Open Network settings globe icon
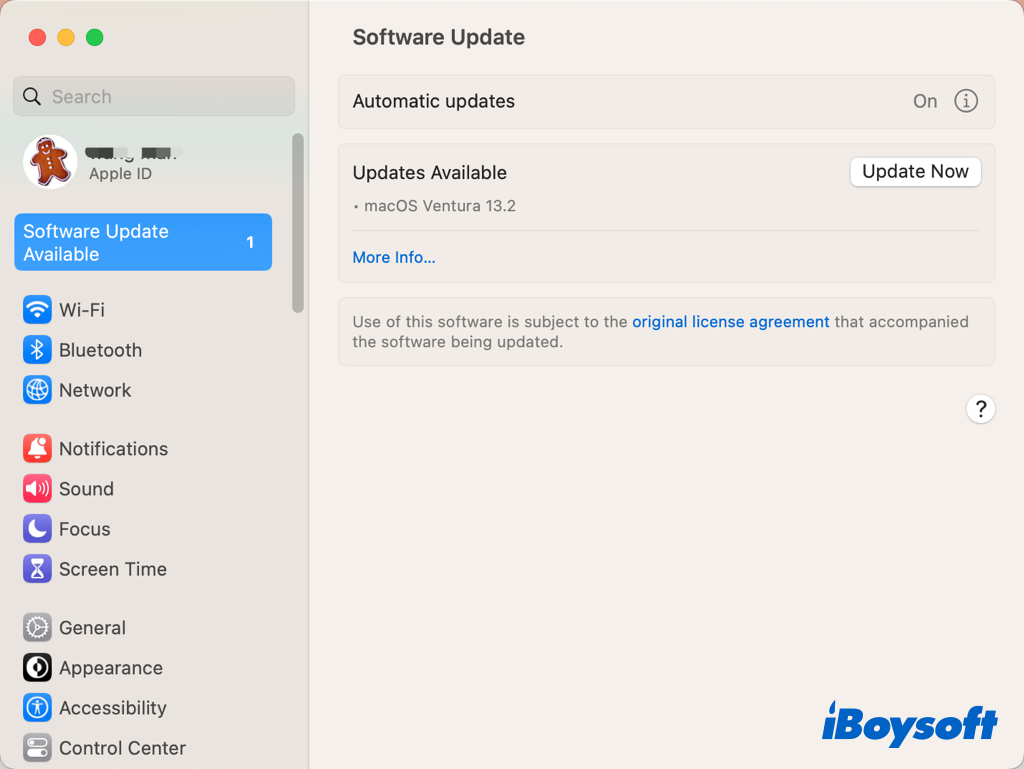This screenshot has height=769, width=1024. pos(37,390)
